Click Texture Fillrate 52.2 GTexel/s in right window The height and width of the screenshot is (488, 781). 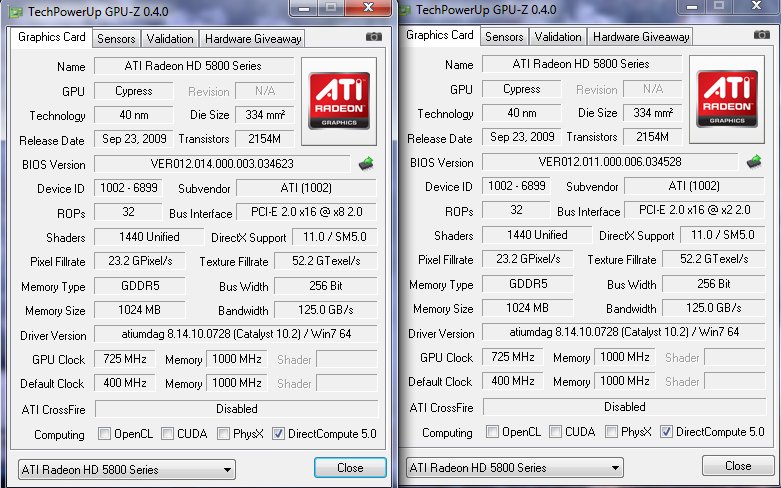point(714,259)
